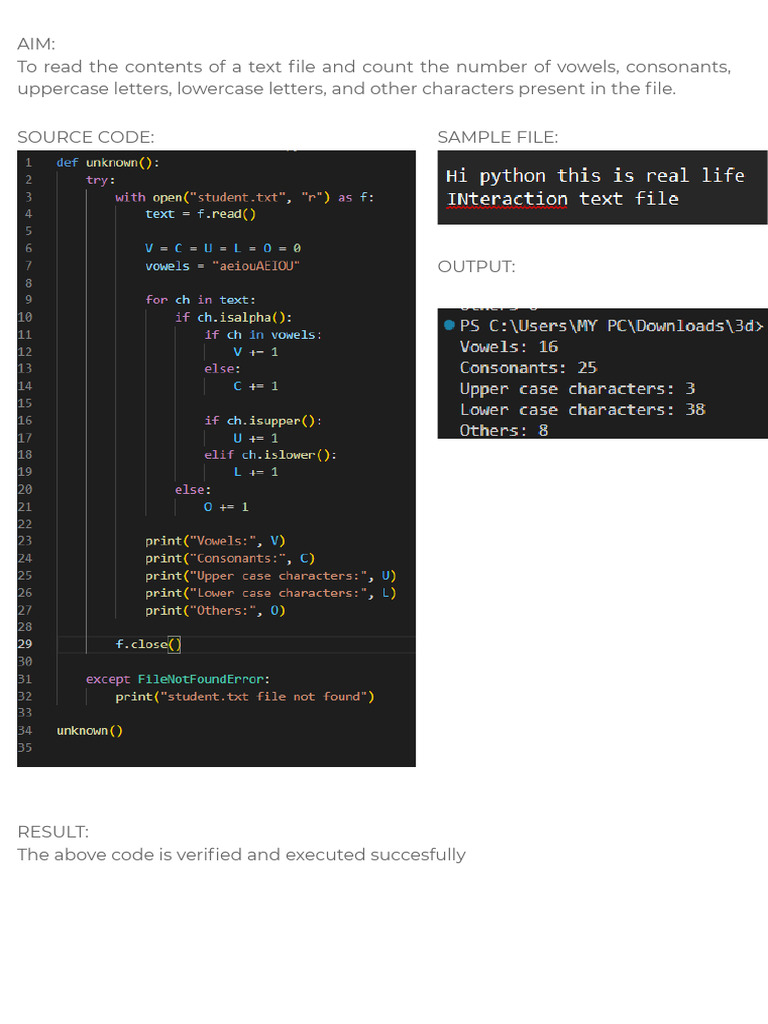Click print("Lower case characters:", L) line
This screenshot has width=768, height=1024.
pyautogui.click(x=271, y=593)
